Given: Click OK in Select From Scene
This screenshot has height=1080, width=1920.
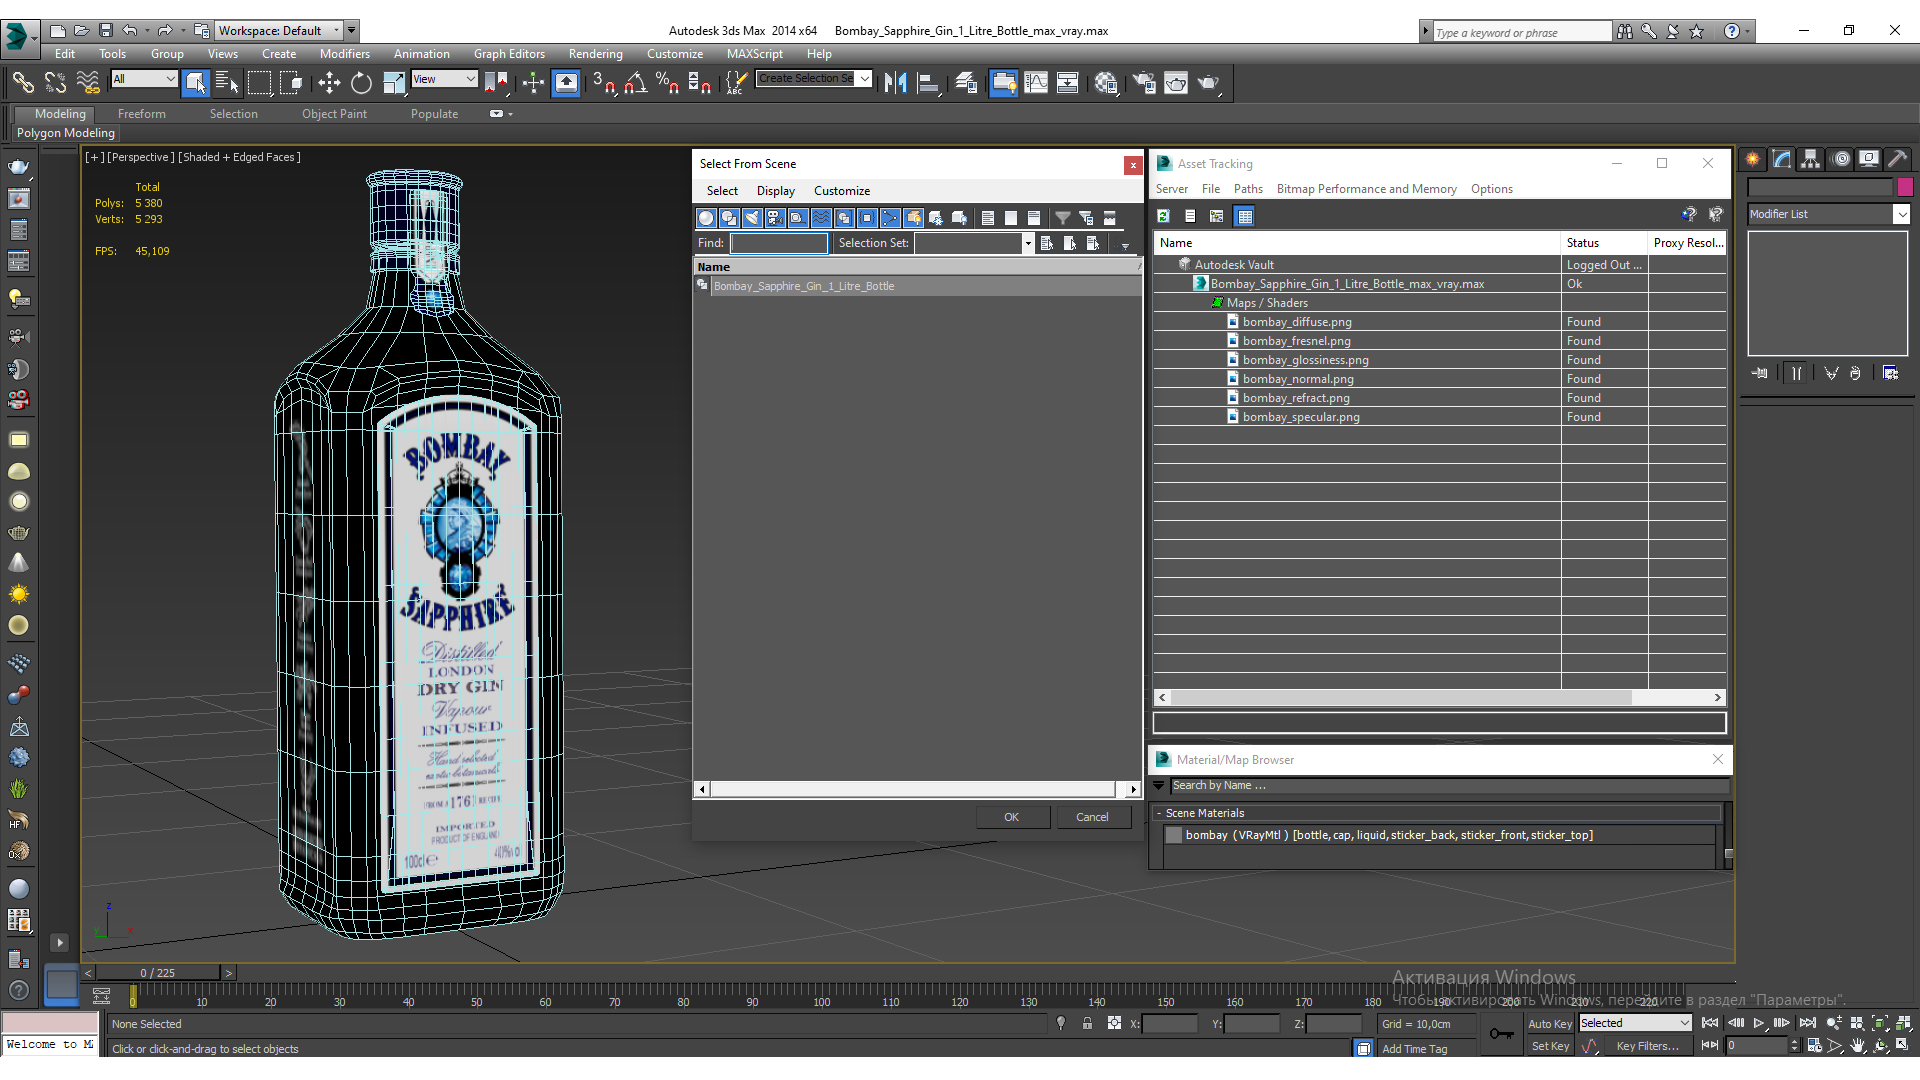Looking at the screenshot, I should point(1012,817).
